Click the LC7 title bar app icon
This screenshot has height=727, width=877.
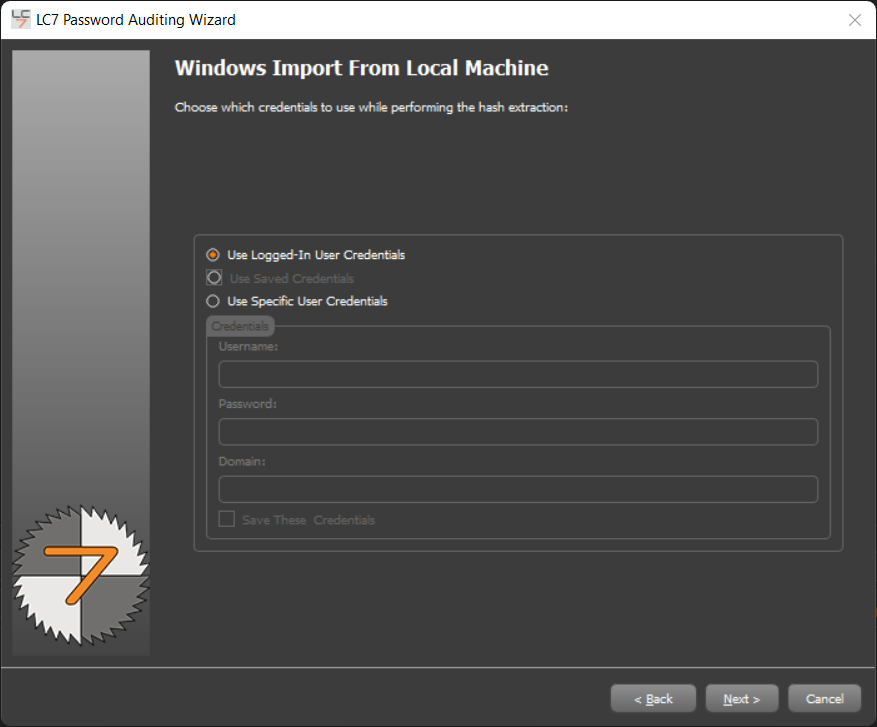[x=21, y=20]
